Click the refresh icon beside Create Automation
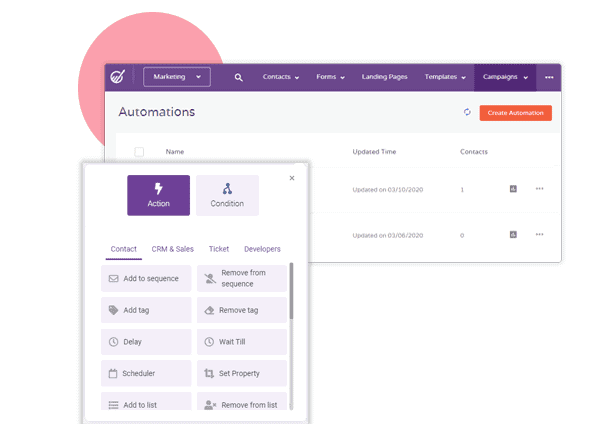This screenshot has width=614, height=424. (x=467, y=112)
